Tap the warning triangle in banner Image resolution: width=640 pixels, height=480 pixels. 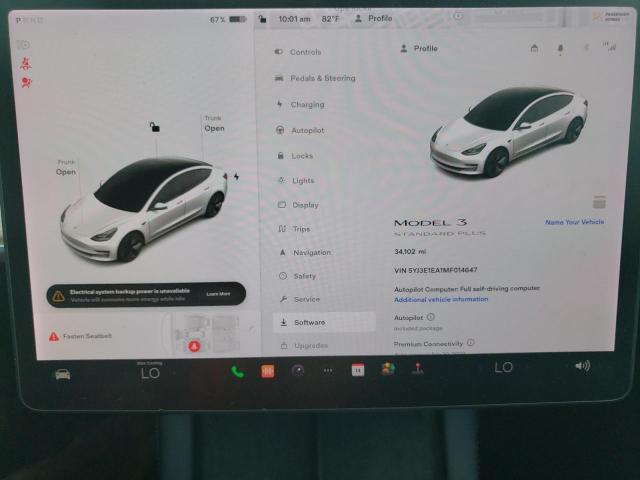point(58,296)
